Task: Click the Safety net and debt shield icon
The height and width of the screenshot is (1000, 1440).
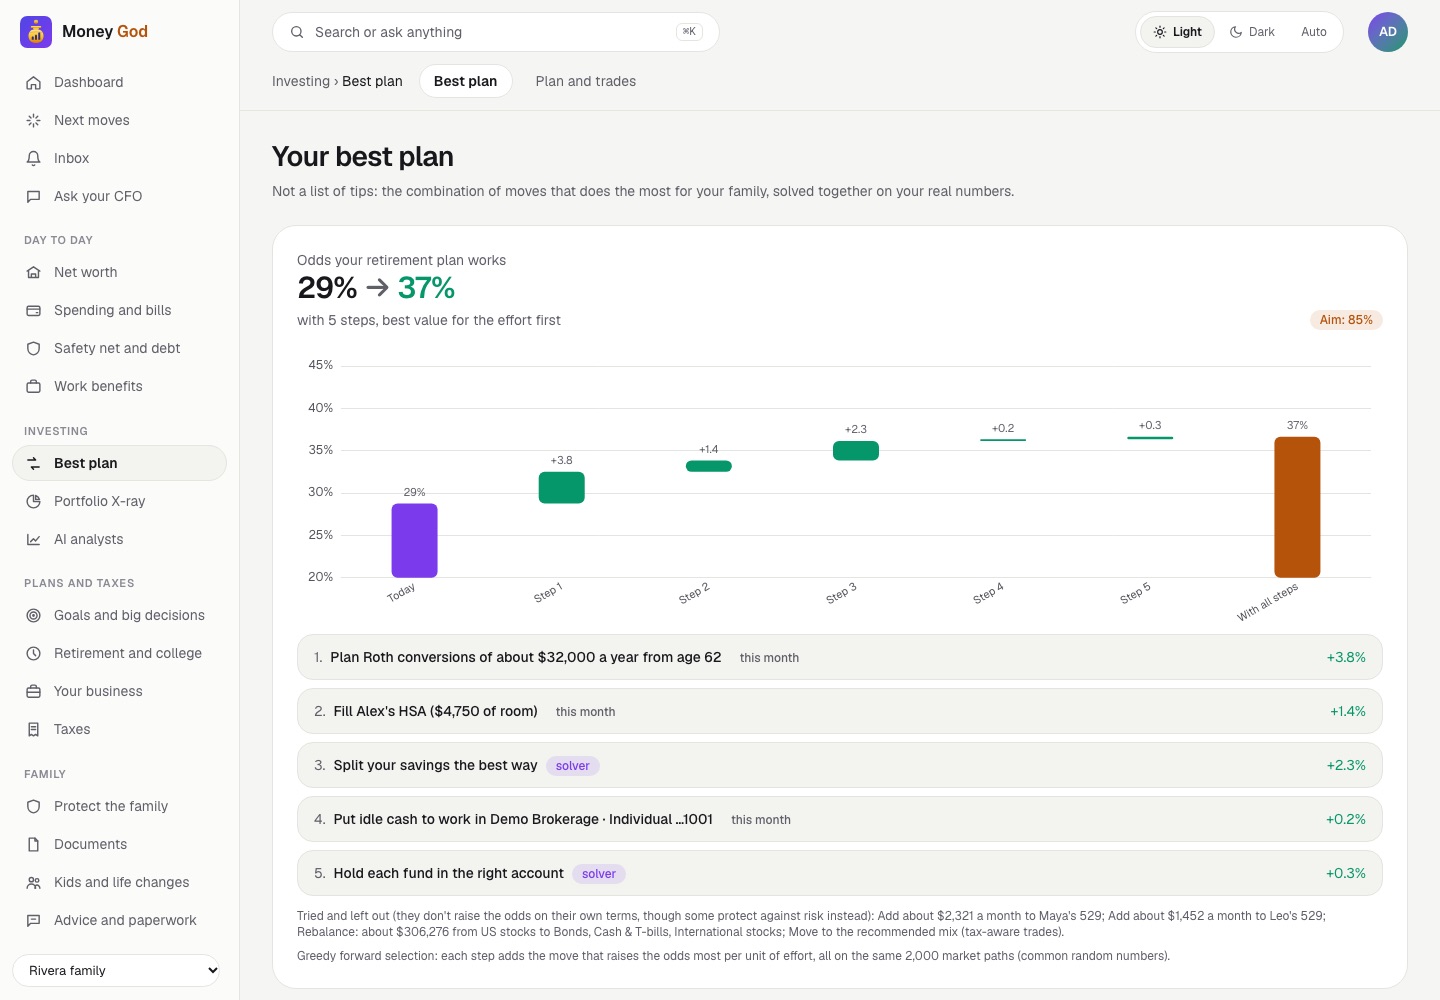Action: coord(34,349)
